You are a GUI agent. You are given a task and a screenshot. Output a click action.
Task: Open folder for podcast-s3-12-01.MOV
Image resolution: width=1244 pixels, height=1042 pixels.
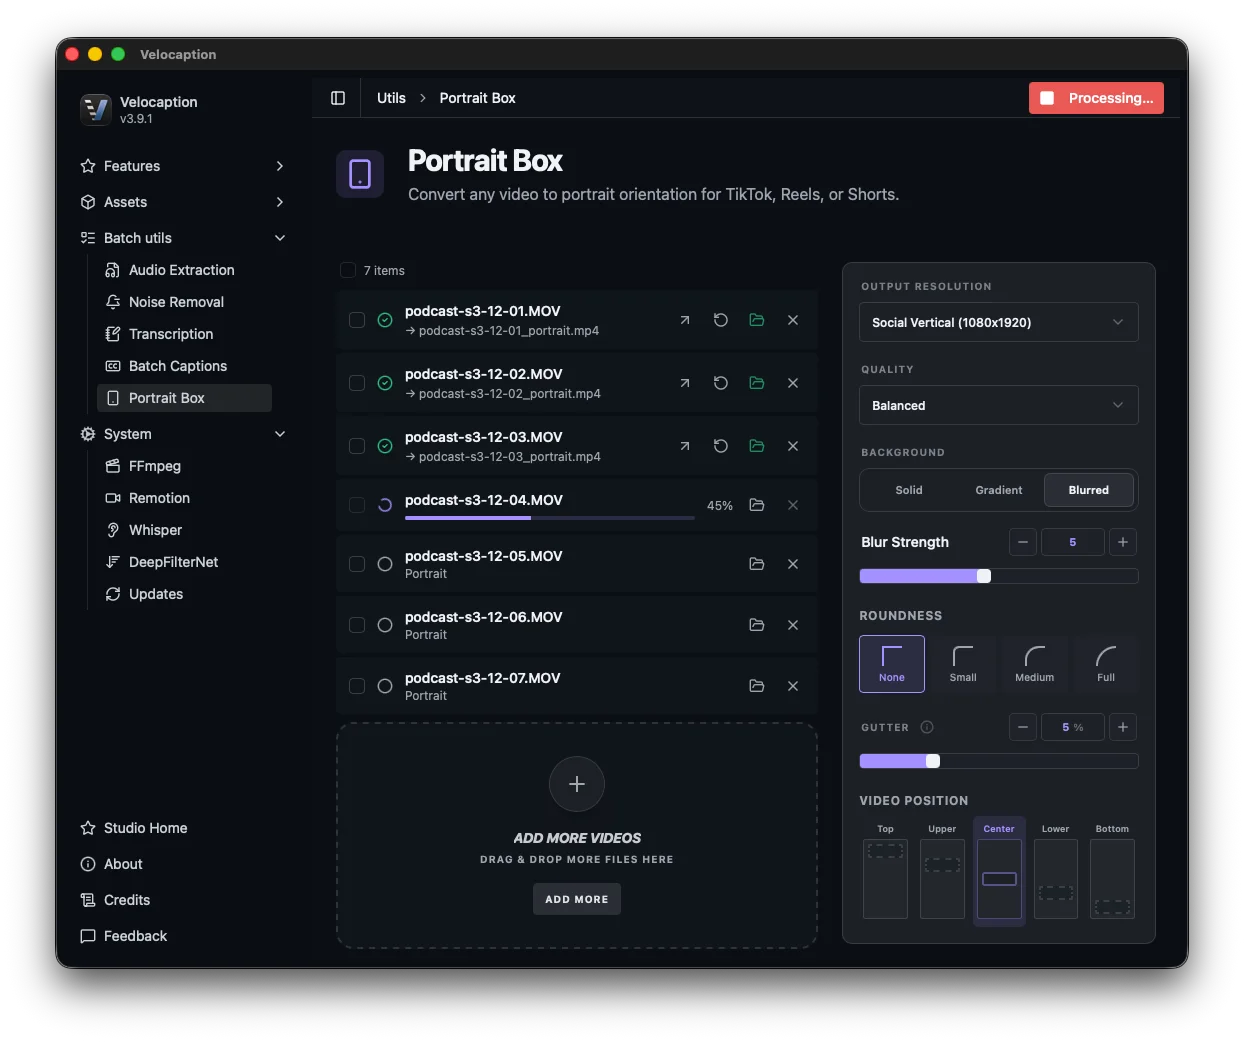[757, 320]
